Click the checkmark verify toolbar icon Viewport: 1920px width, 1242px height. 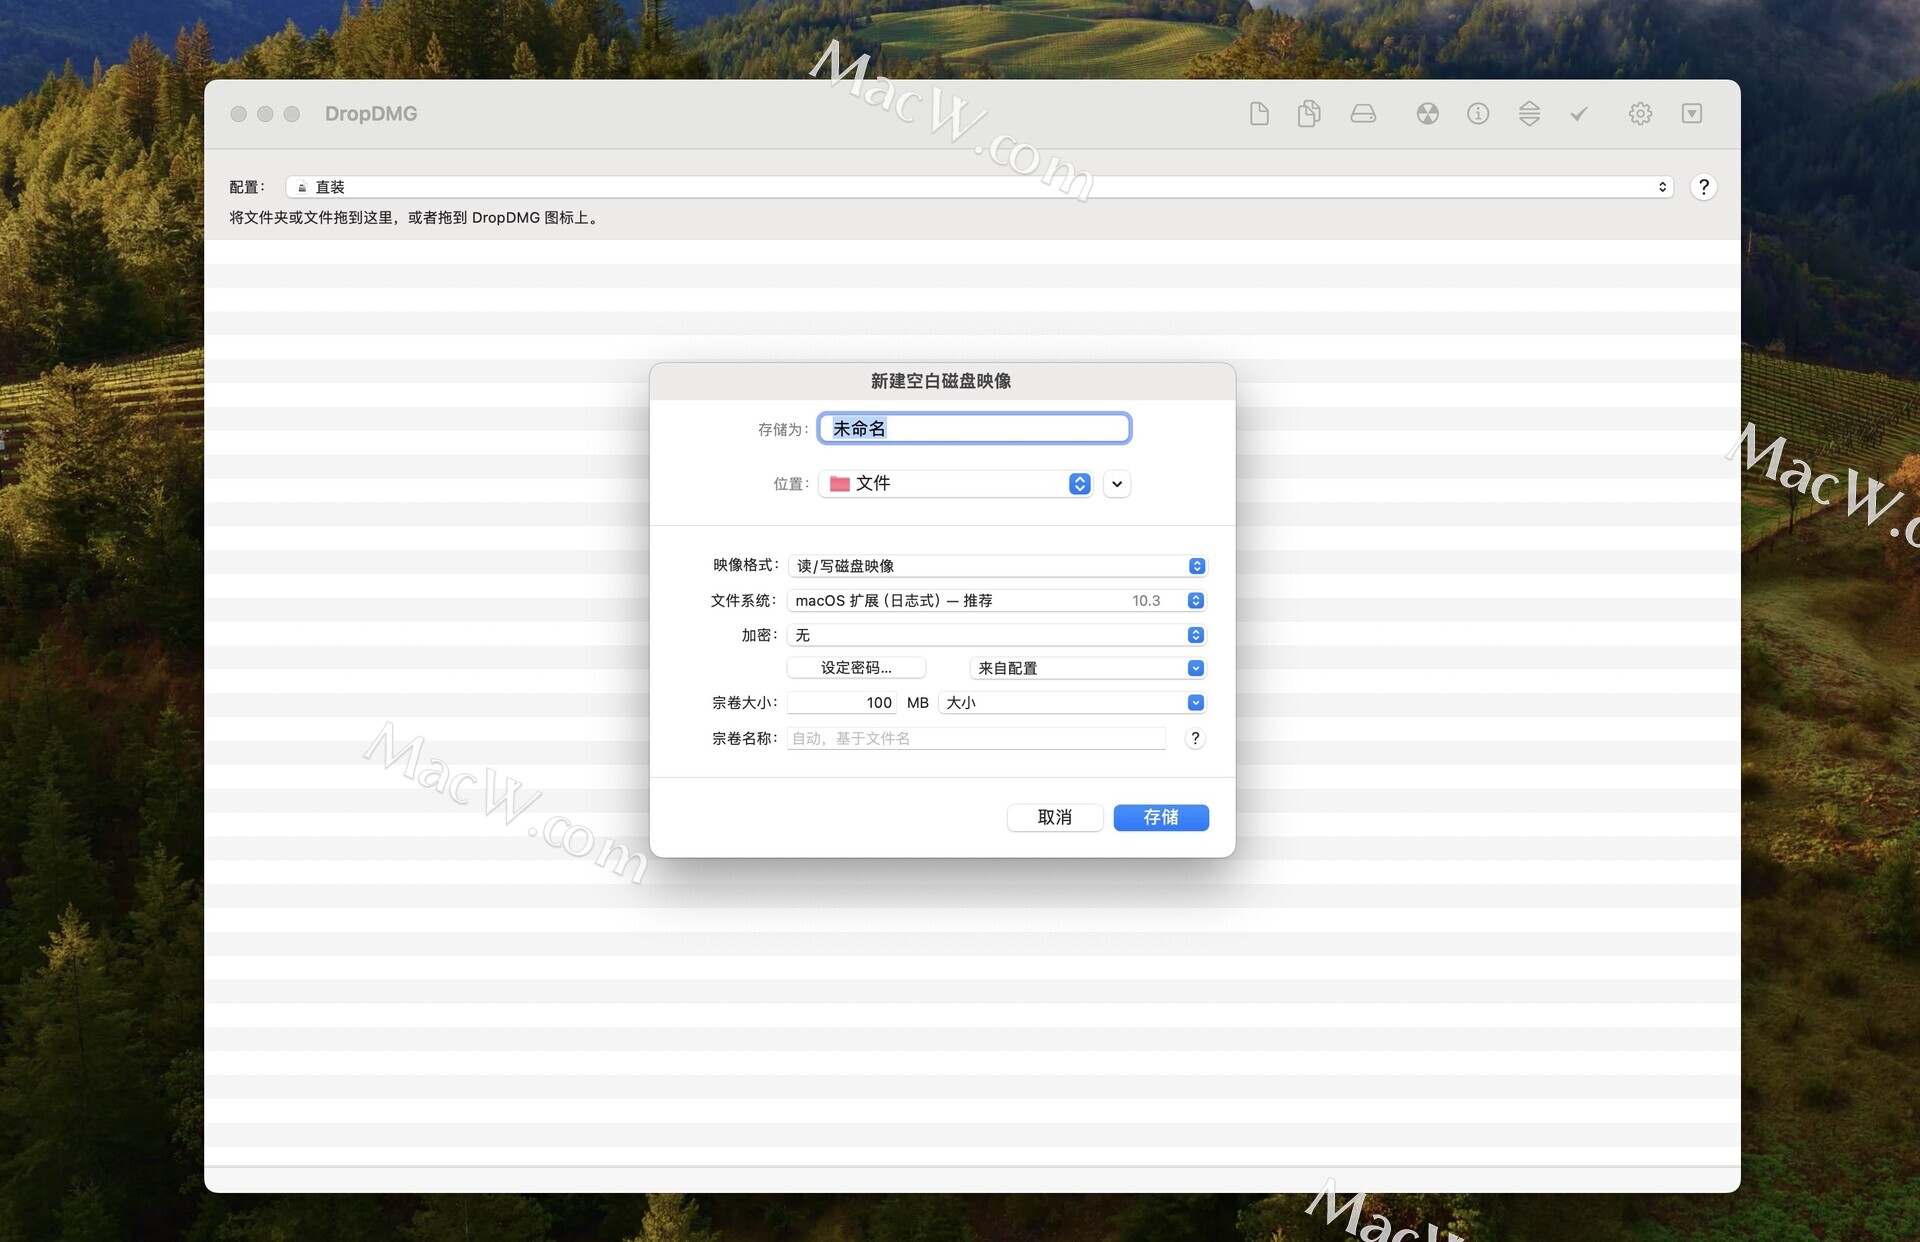click(1579, 114)
